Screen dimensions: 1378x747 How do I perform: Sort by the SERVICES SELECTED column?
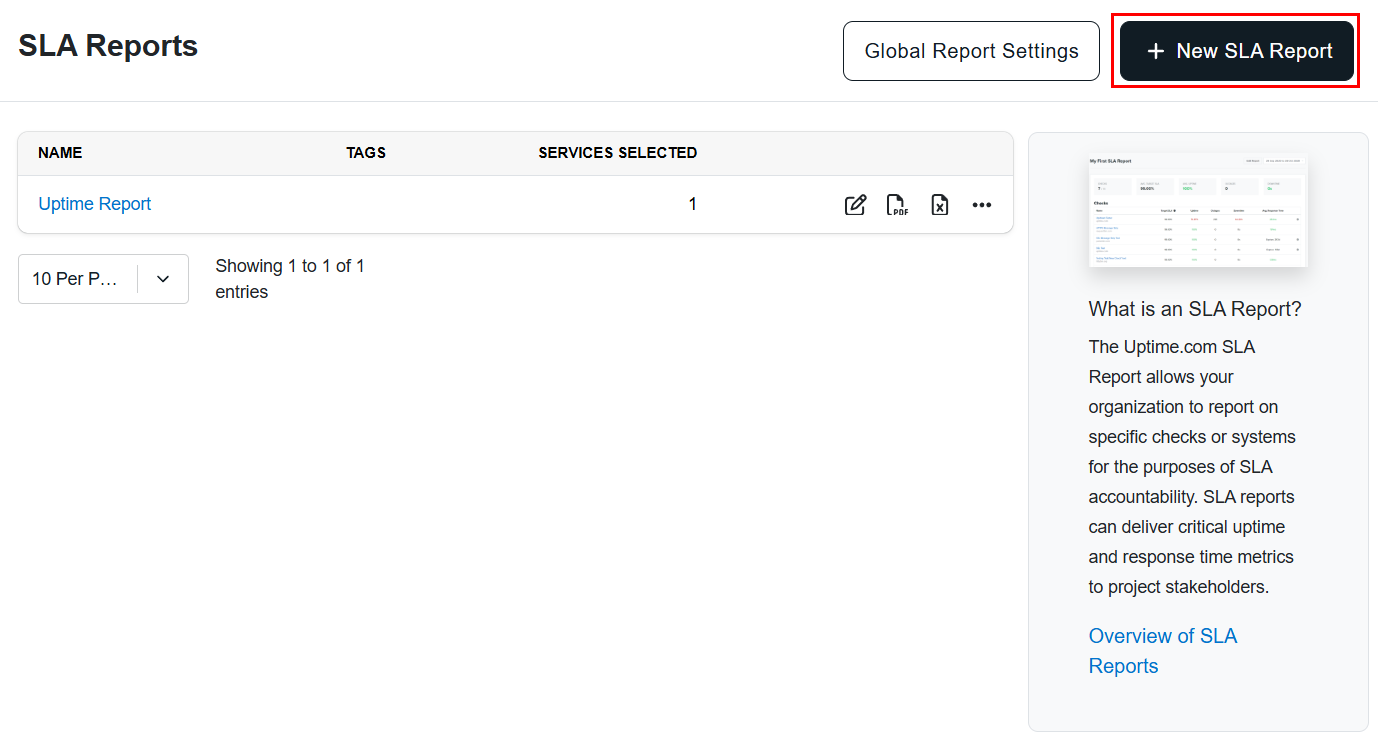617,153
